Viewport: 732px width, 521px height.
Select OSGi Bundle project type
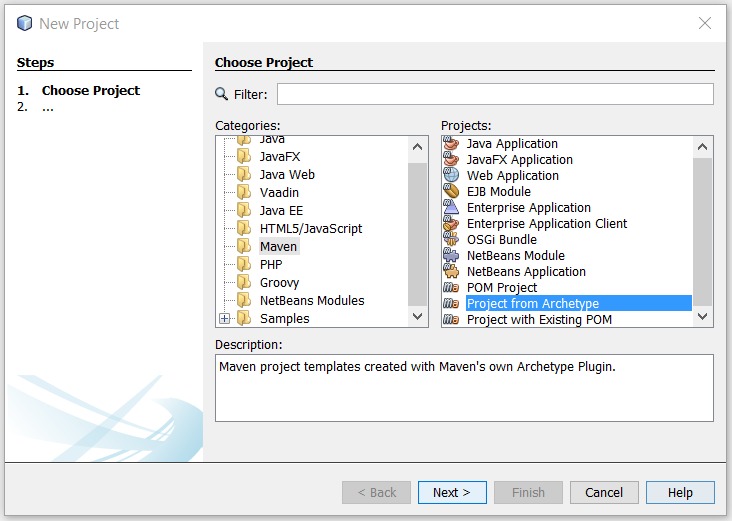502,239
